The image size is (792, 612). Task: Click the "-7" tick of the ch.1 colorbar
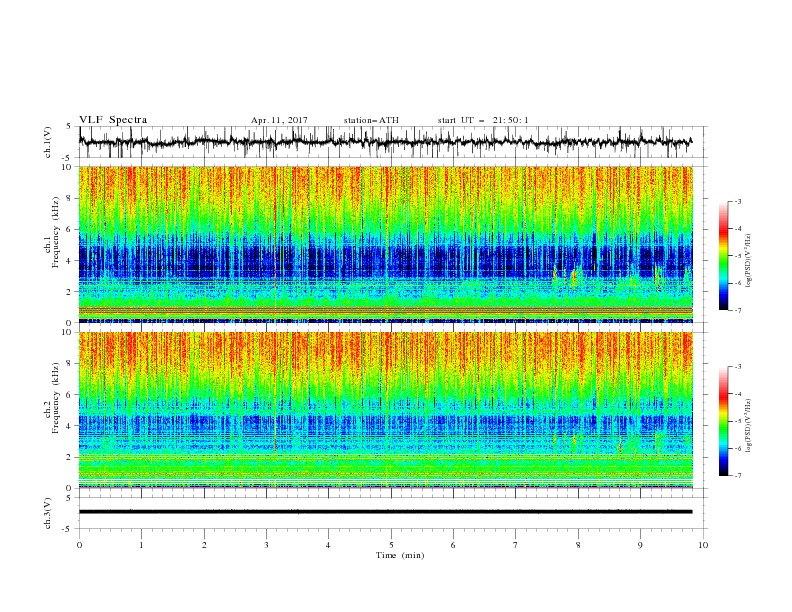tap(737, 310)
